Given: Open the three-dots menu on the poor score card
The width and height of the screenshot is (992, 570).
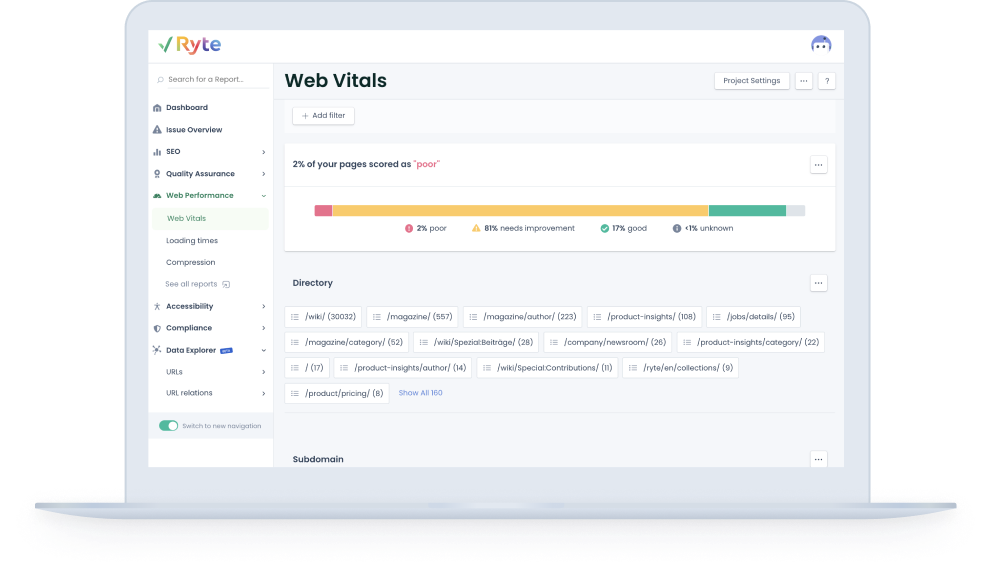Looking at the screenshot, I should 819,164.
